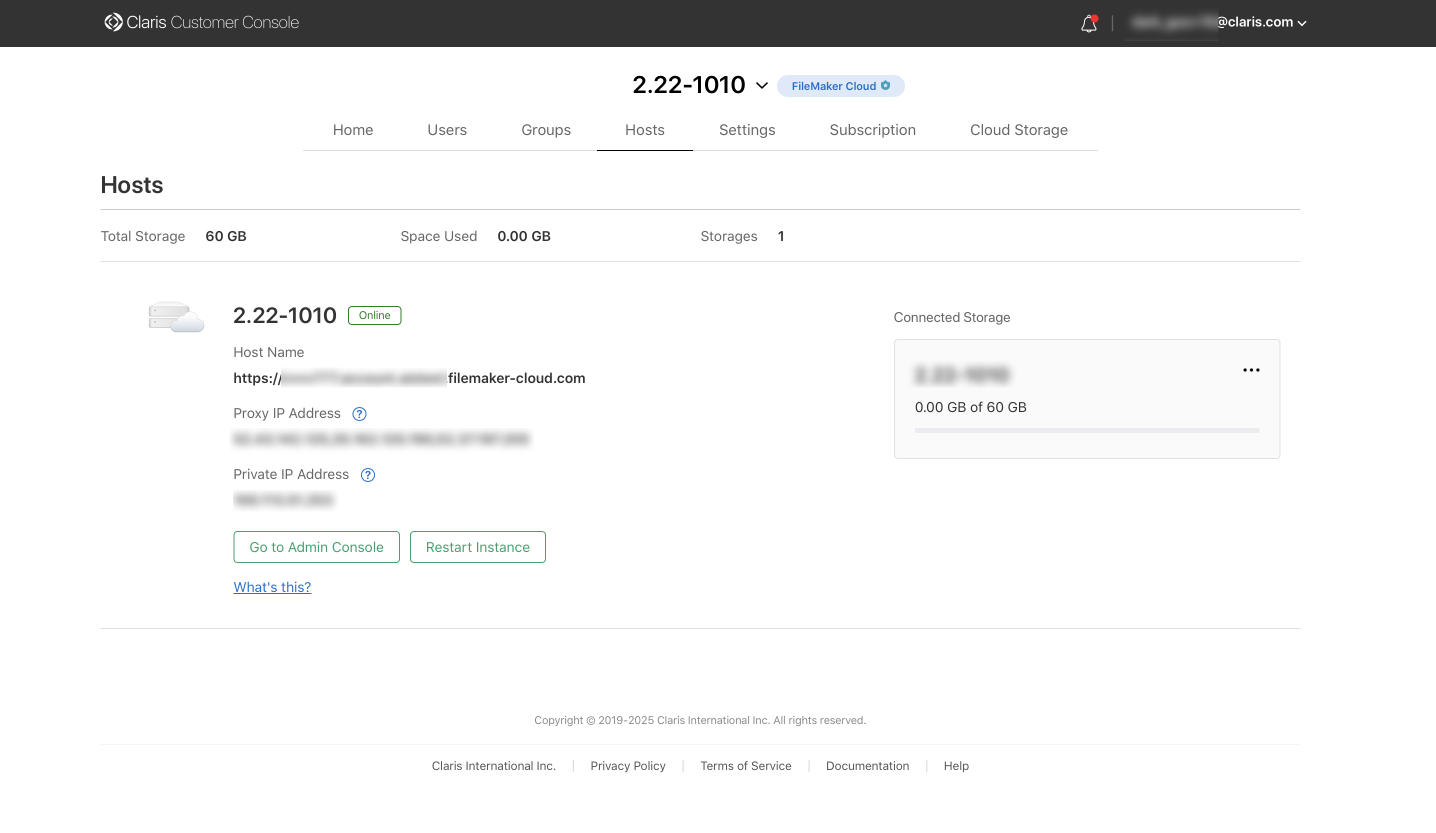Image resolution: width=1436 pixels, height=833 pixels.
Task: Open the connected storage three-dot menu
Action: [x=1251, y=370]
